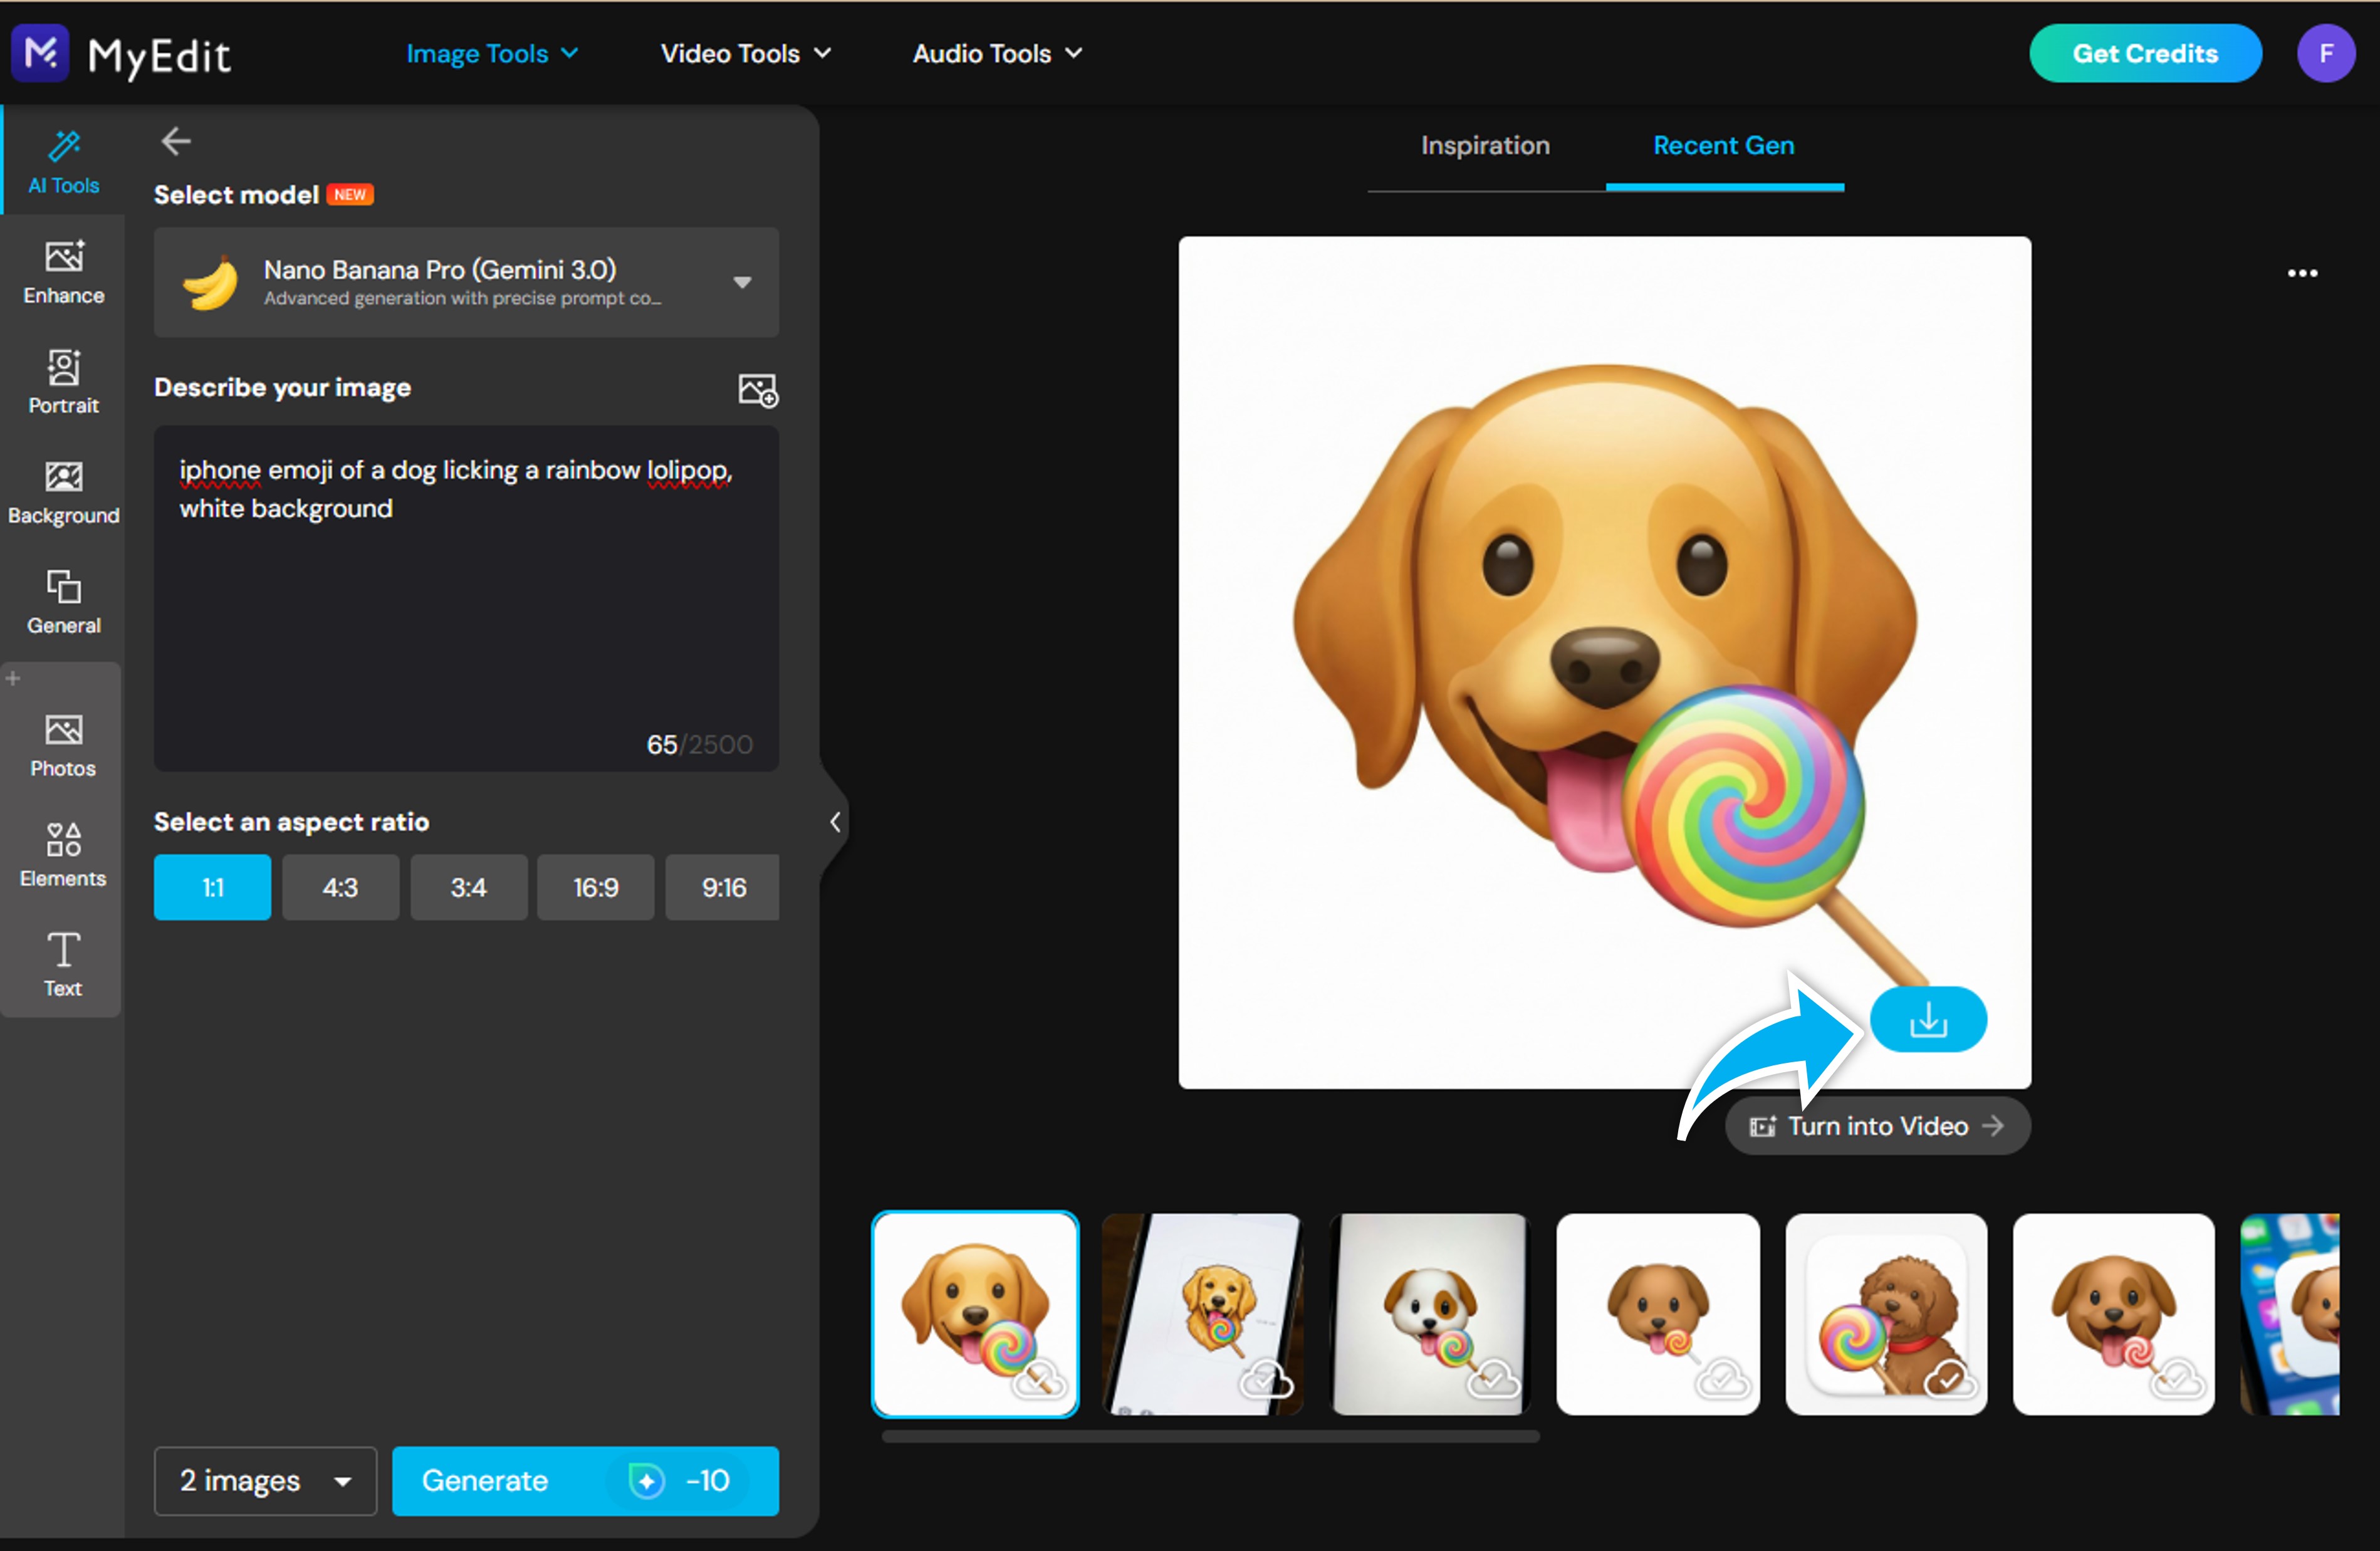
Task: Open the General tools icon
Action: (x=63, y=601)
